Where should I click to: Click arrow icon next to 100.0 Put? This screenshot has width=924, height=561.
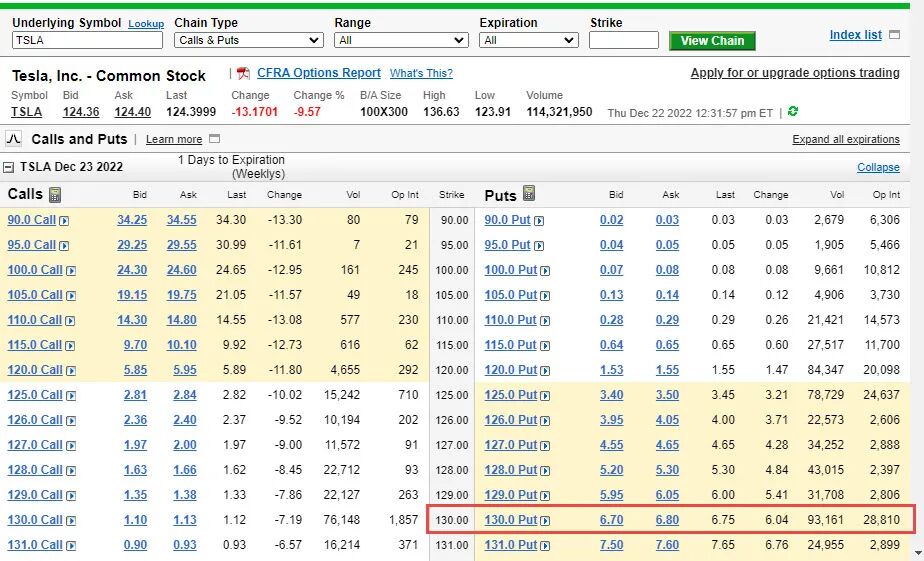(545, 271)
